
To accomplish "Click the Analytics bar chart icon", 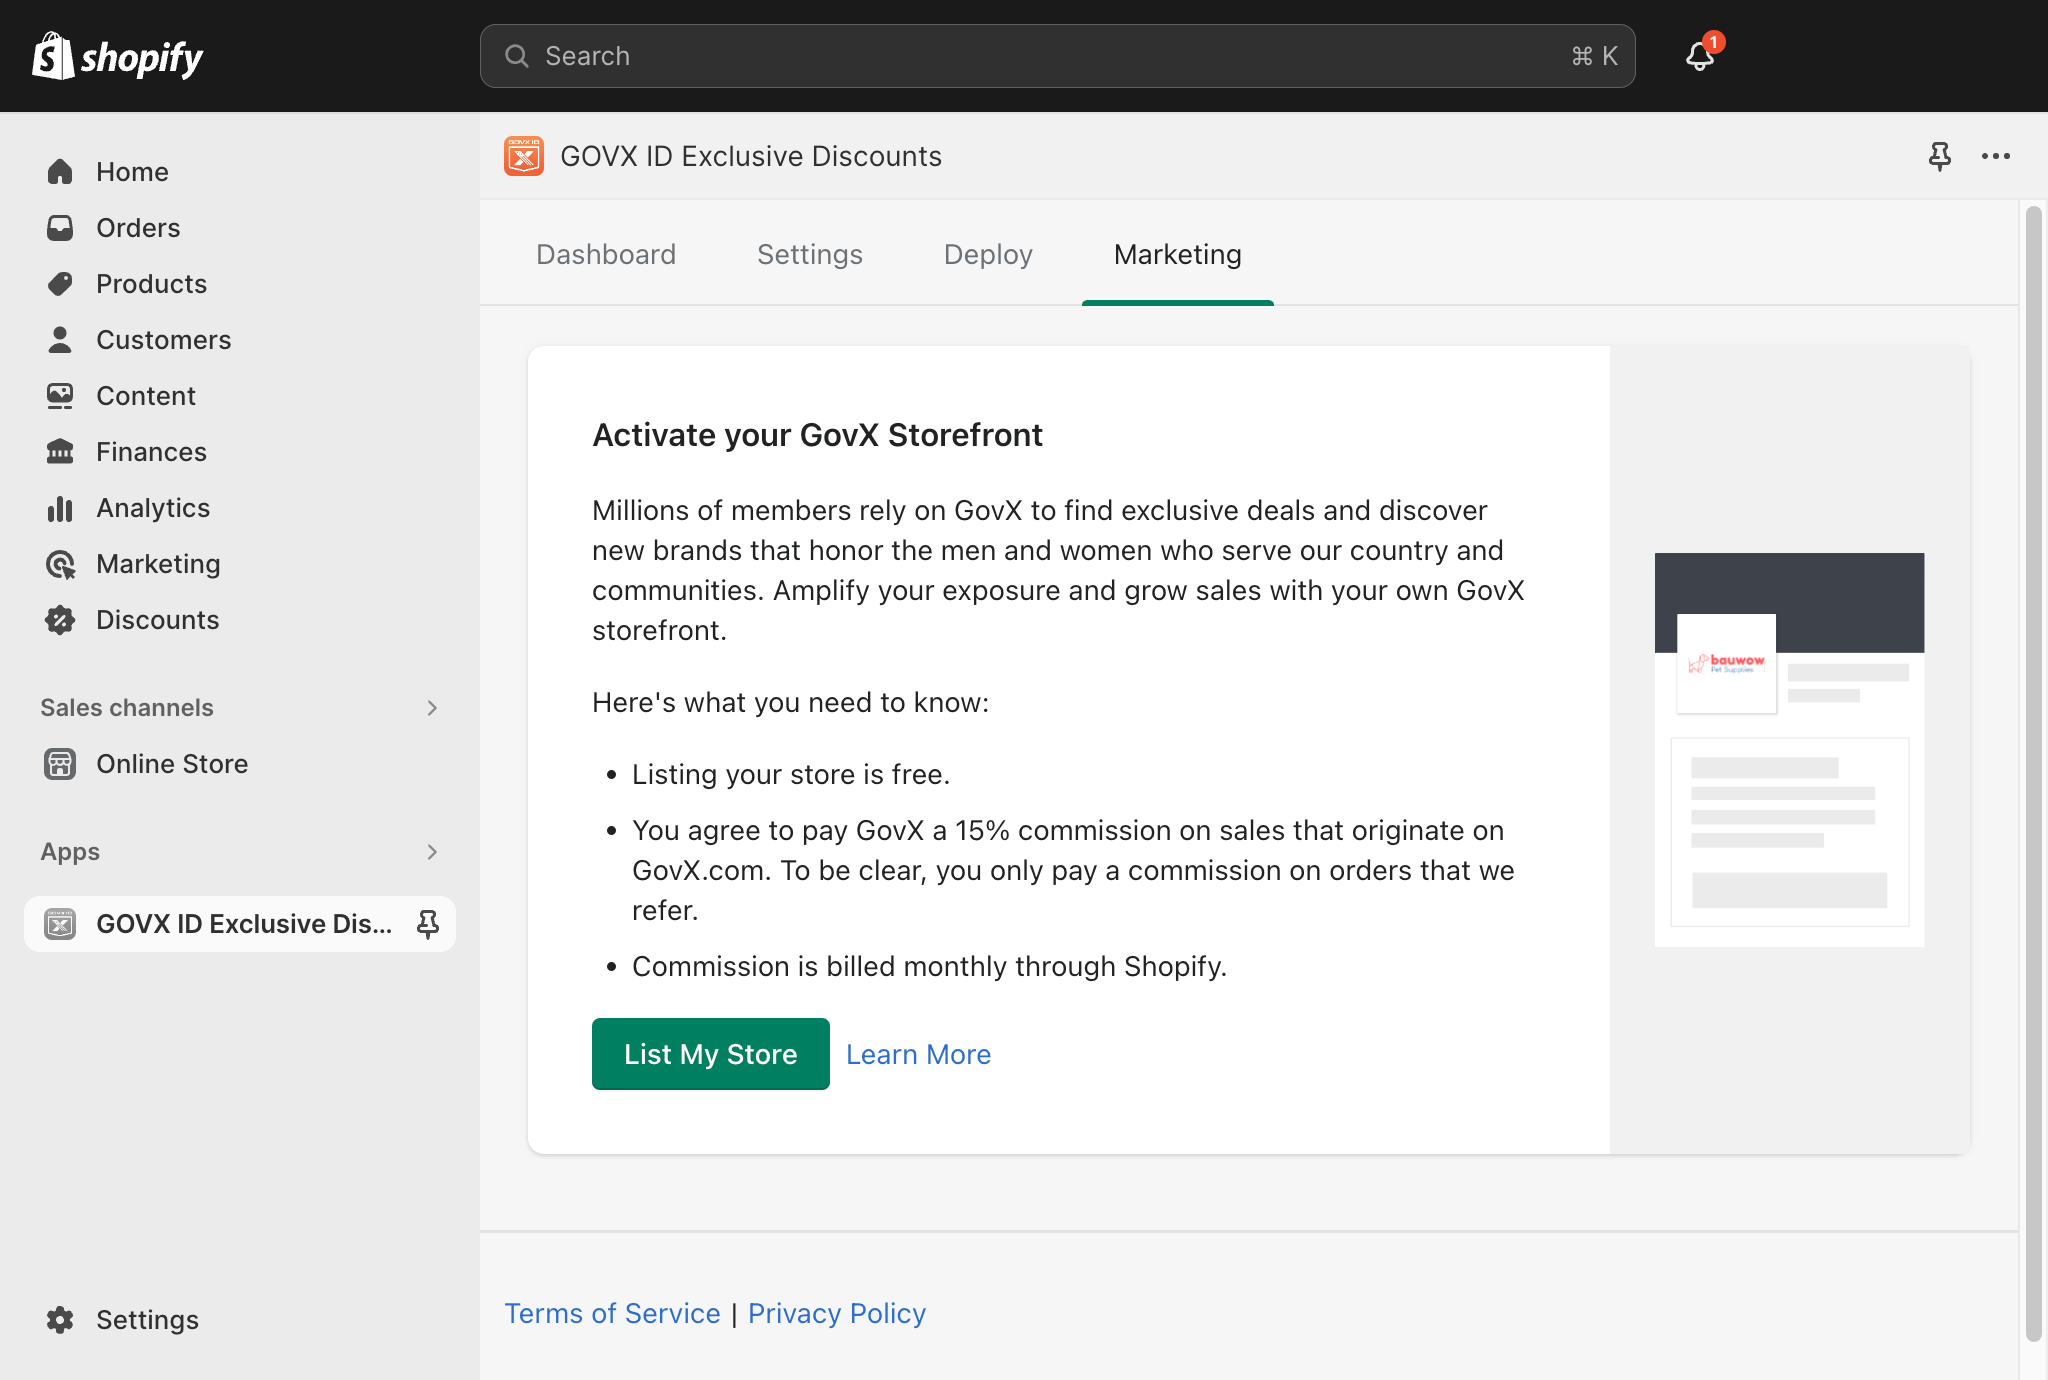I will click(60, 508).
